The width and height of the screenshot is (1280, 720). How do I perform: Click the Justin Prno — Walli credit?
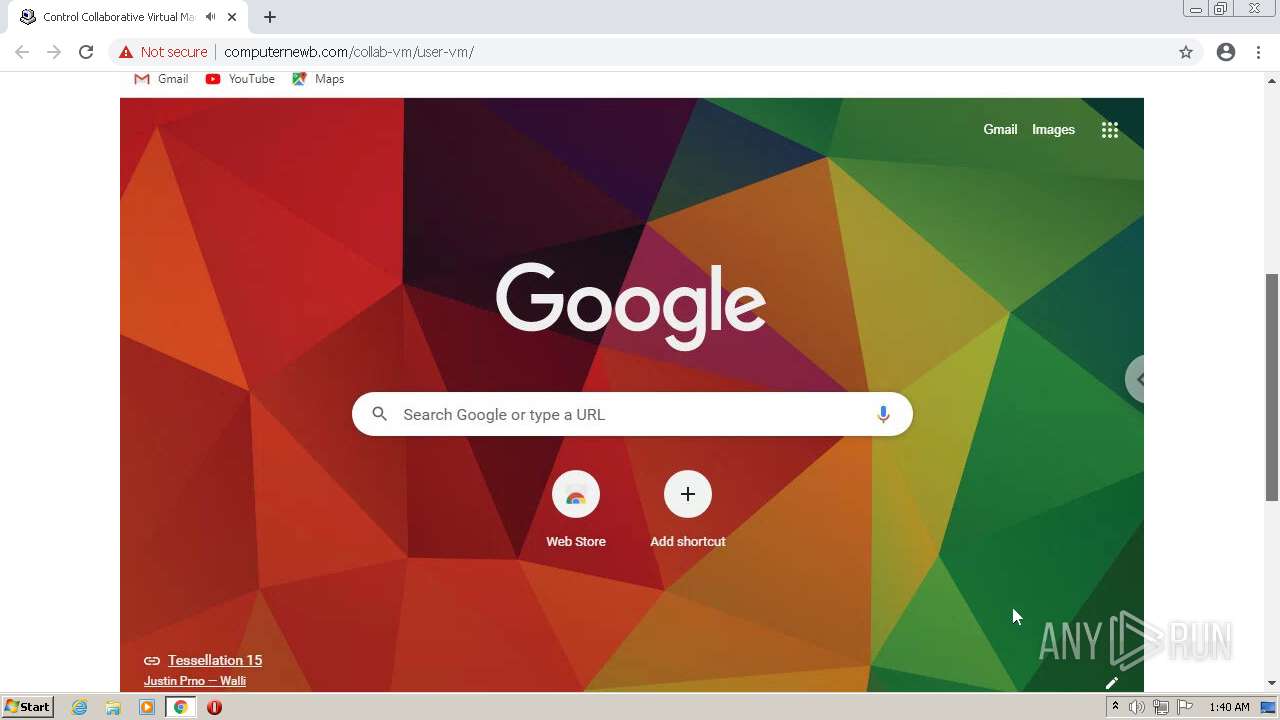tap(195, 681)
